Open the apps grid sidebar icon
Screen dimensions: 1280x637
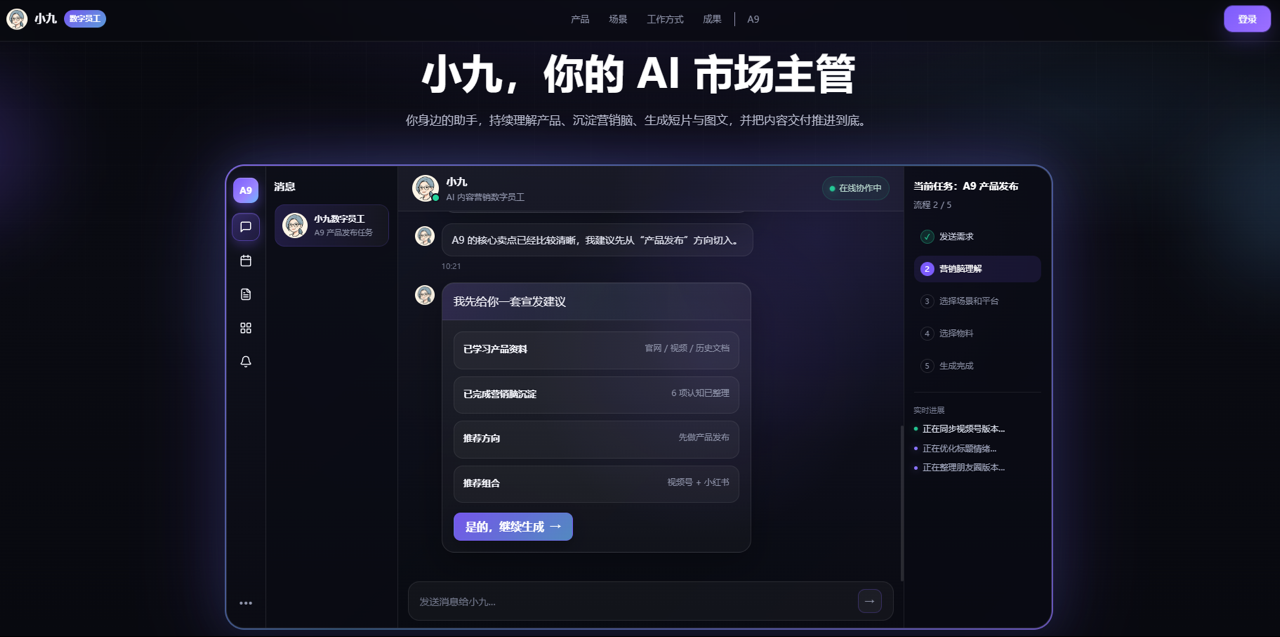246,328
